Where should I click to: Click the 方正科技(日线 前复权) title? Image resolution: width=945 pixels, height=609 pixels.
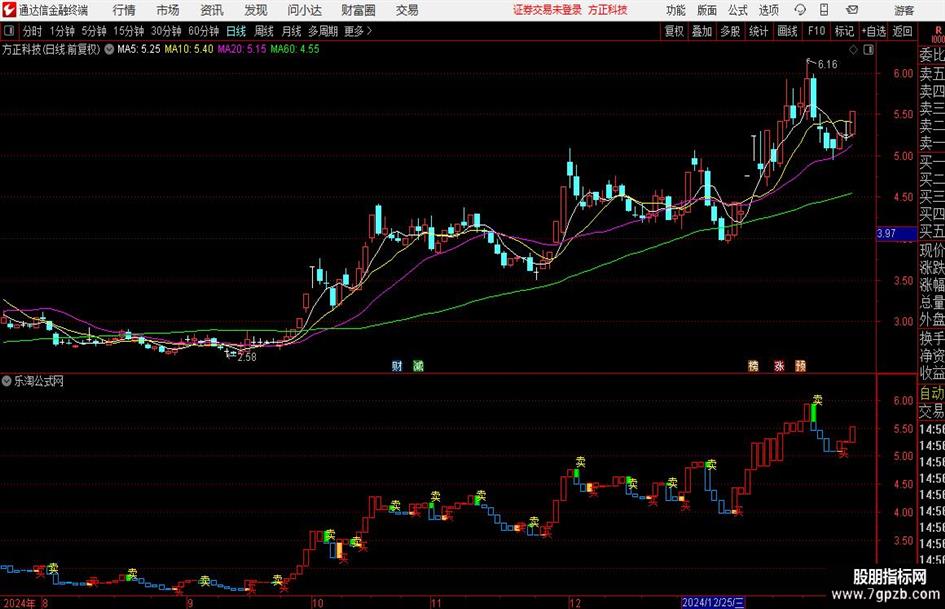coord(51,49)
